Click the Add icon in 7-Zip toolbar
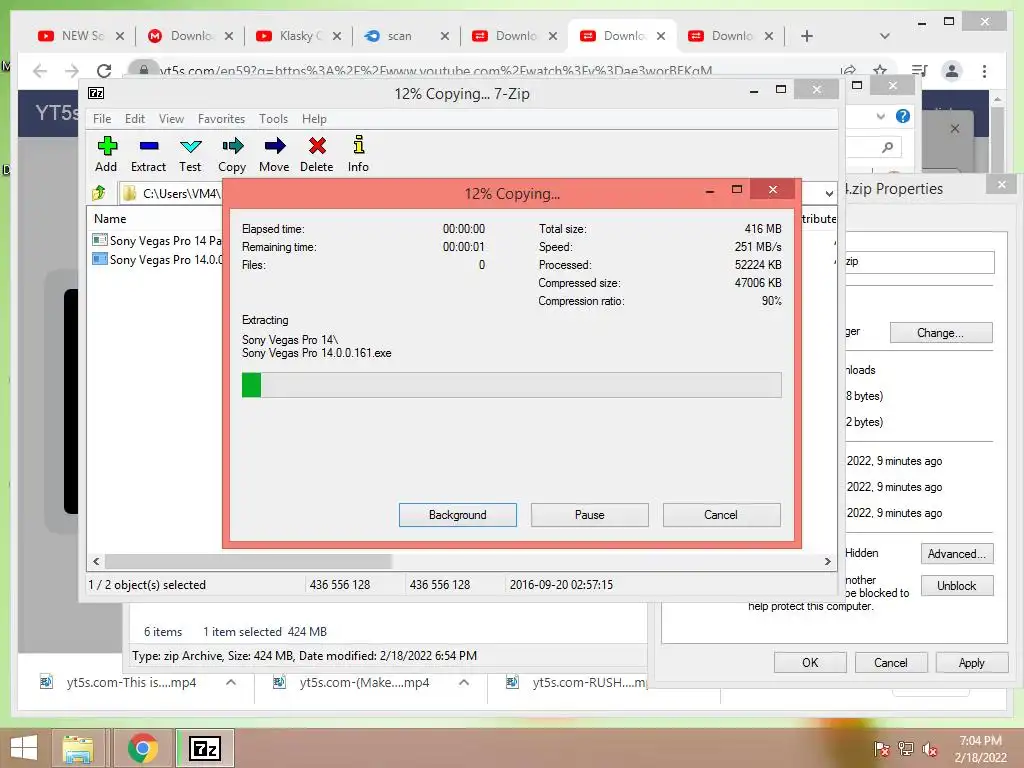The height and width of the screenshot is (768, 1024). pyautogui.click(x=106, y=154)
